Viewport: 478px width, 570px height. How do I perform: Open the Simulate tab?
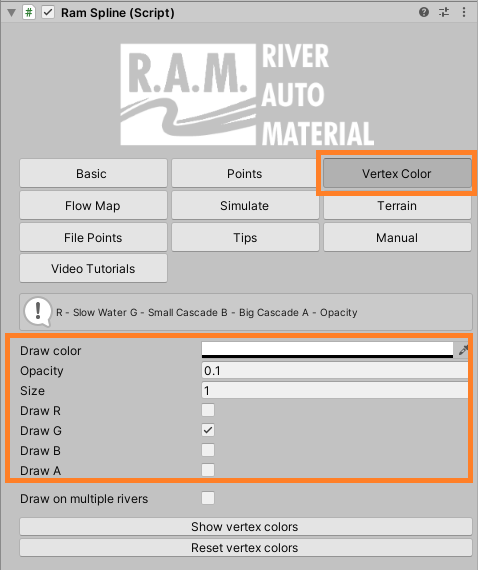tap(245, 205)
